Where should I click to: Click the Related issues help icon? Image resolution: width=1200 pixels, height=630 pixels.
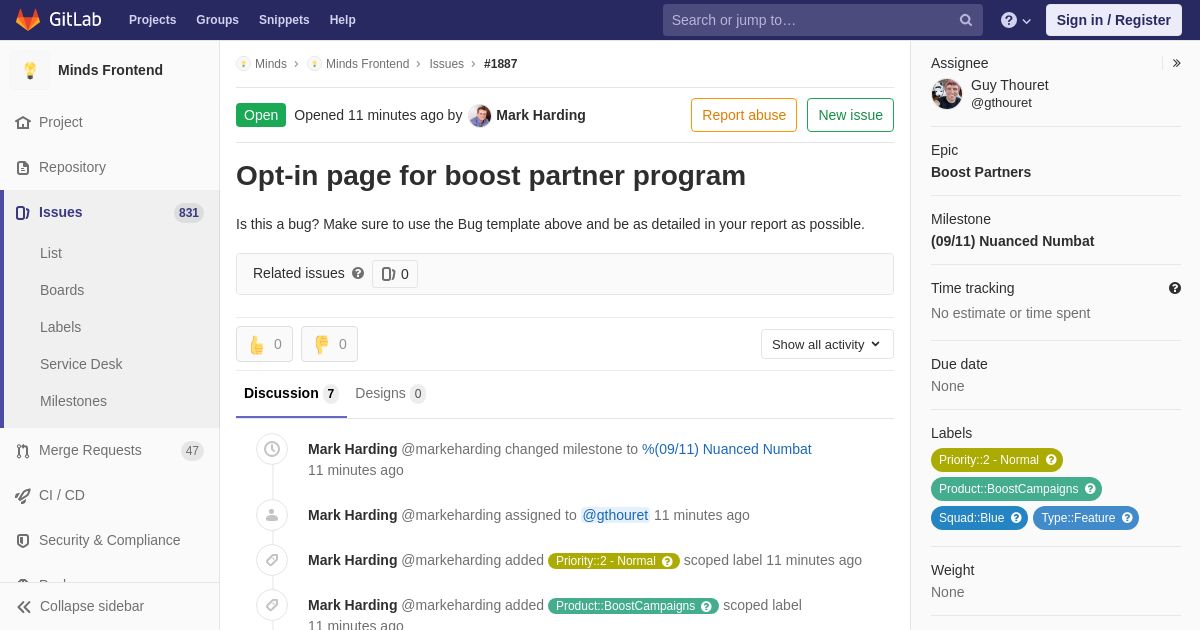click(x=358, y=273)
